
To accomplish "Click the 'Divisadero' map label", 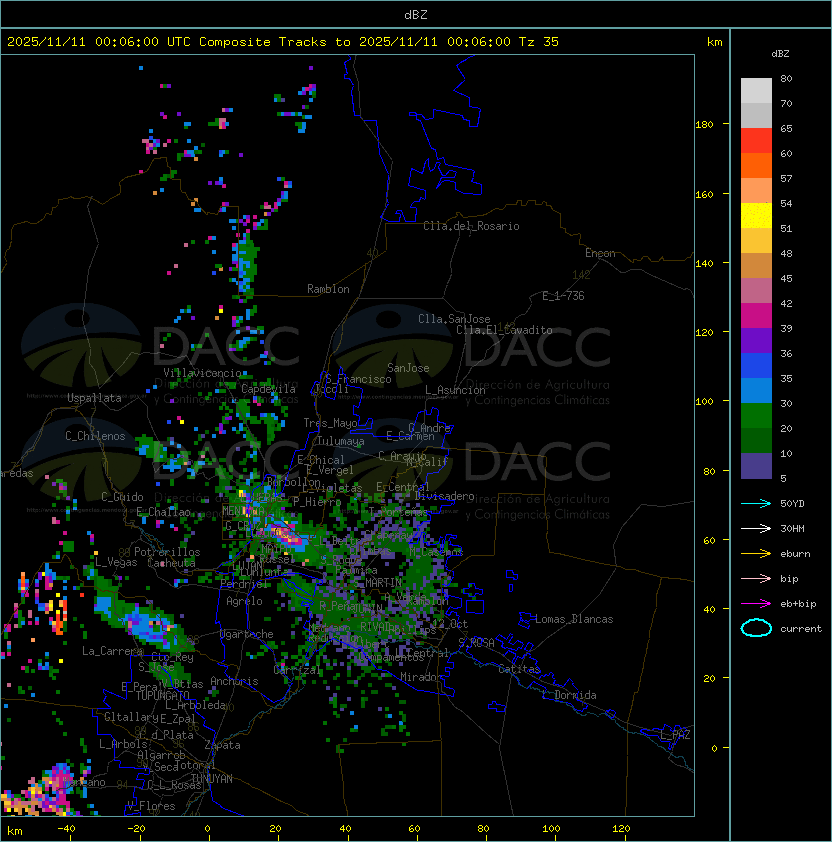I will [x=445, y=496].
